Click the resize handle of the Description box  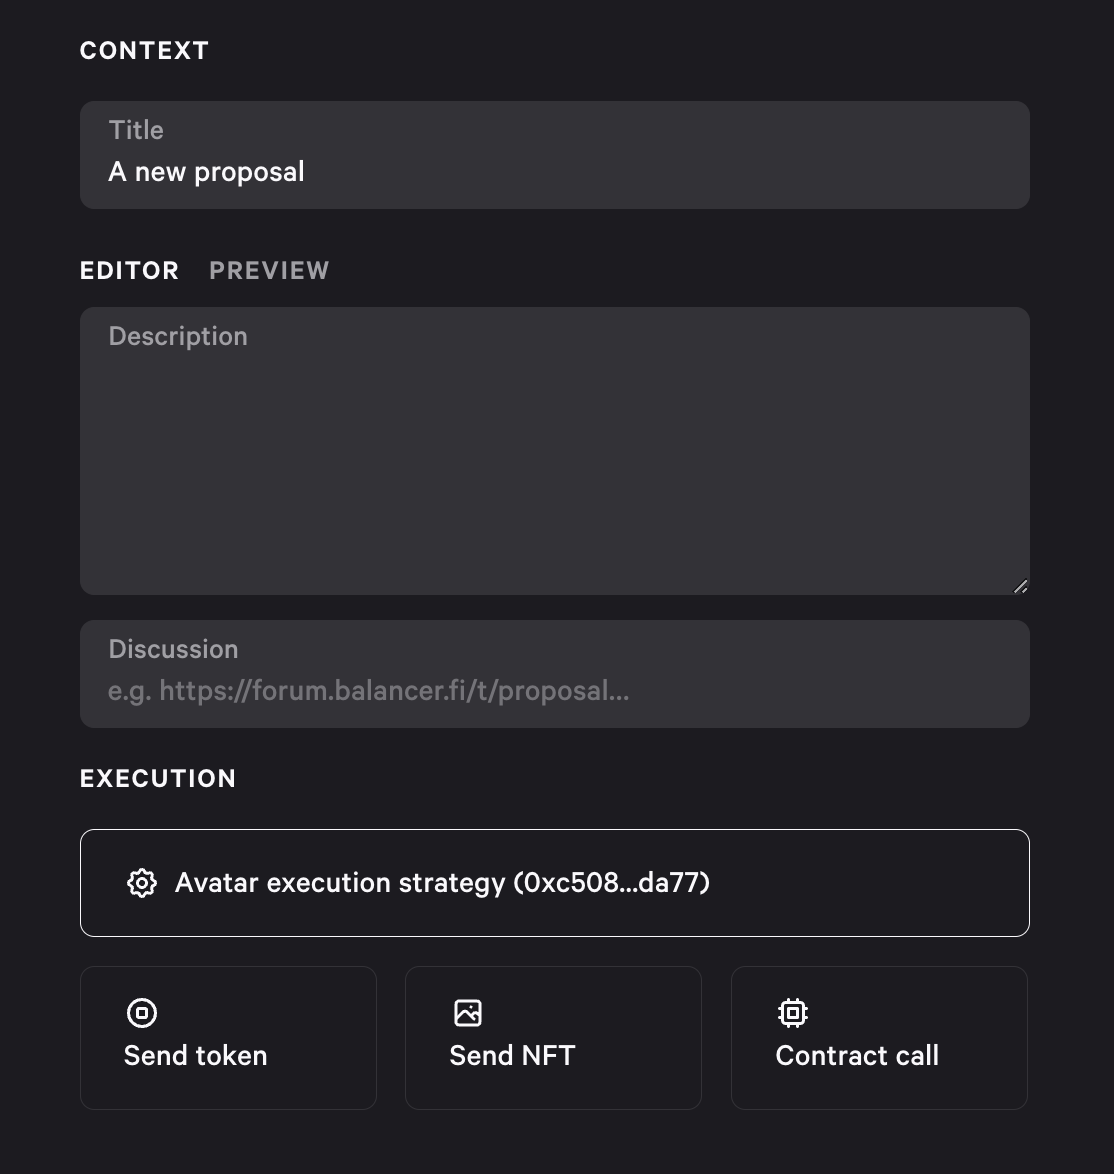coord(1020,586)
